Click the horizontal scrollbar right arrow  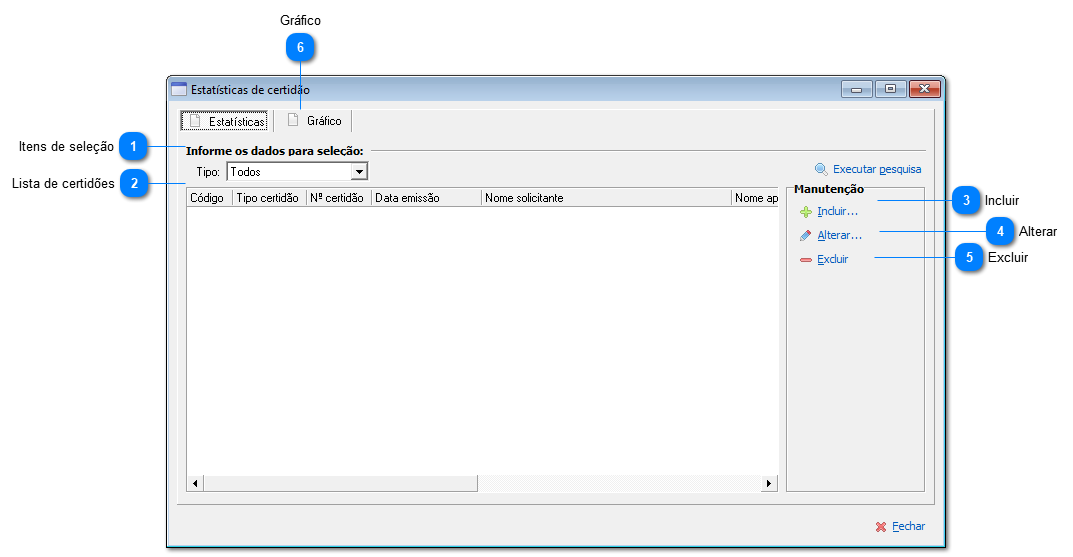769,484
